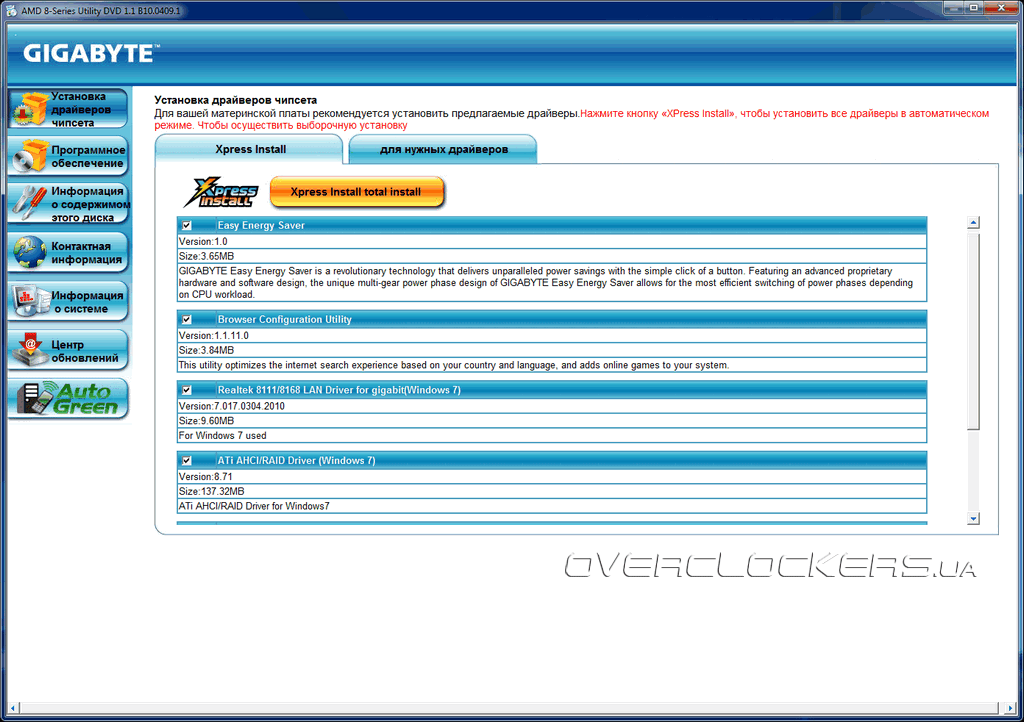Click the Size:137.32MB row
This screenshot has height=722, width=1024.
point(552,492)
